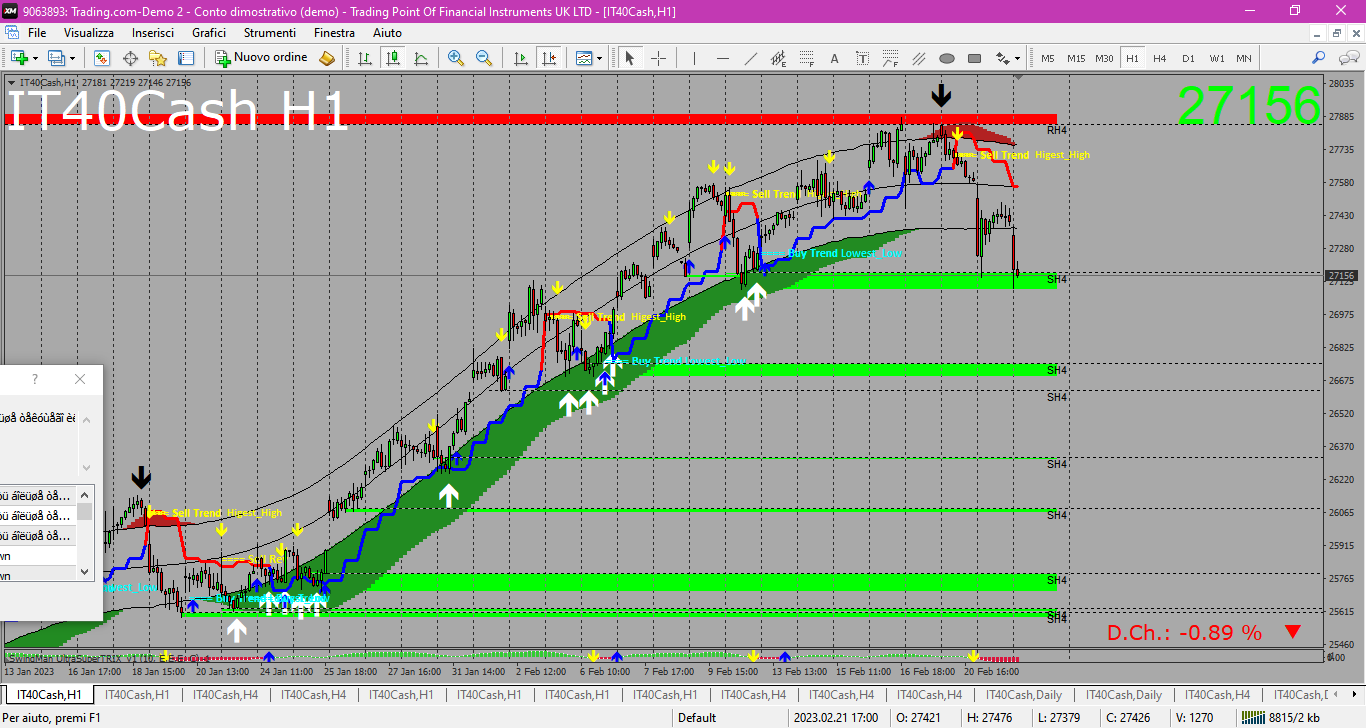1366x728 pixels.
Task: Switch chart to candlesticks style
Action: (394, 58)
